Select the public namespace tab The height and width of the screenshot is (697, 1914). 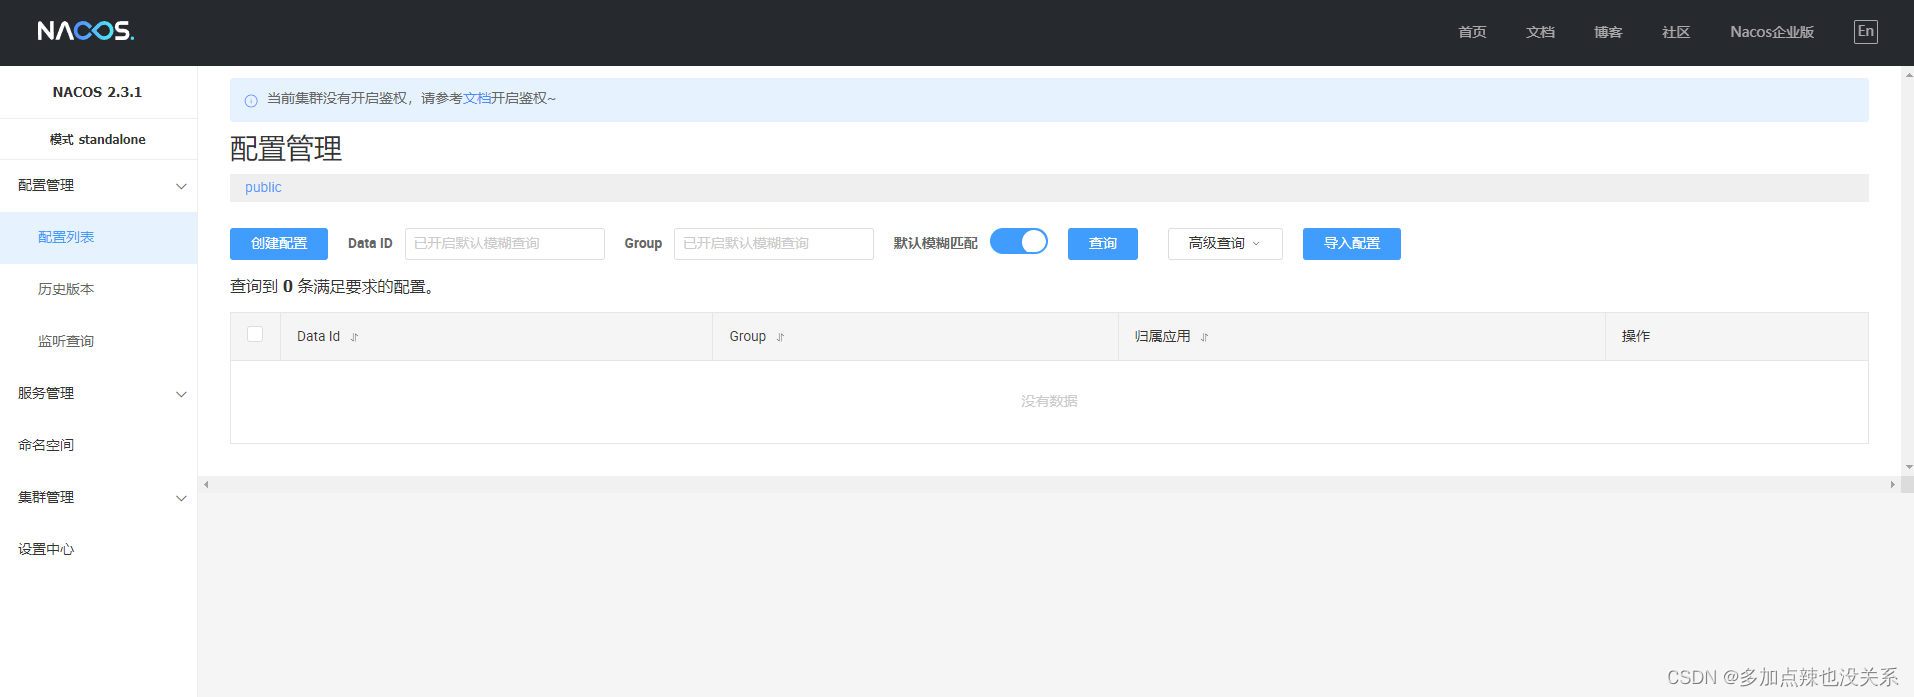click(x=263, y=187)
